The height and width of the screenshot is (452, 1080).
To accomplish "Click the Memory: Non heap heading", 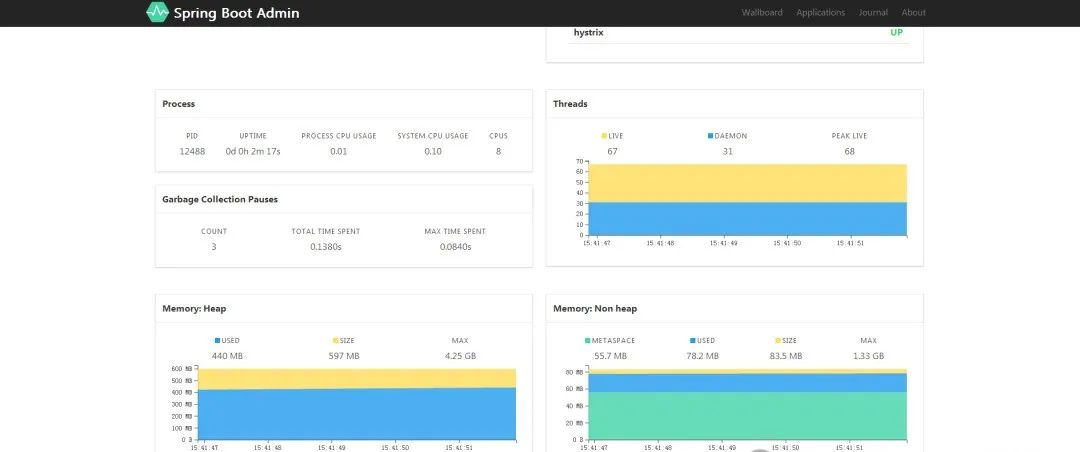I will tap(595, 309).
